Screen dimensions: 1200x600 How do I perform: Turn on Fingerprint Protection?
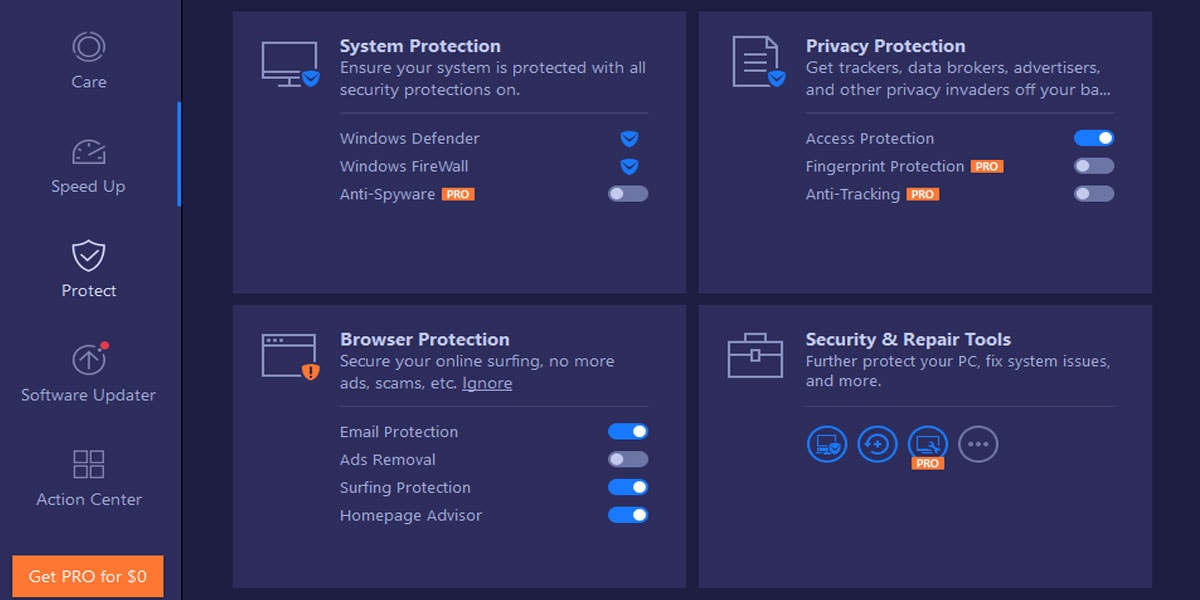1093,165
